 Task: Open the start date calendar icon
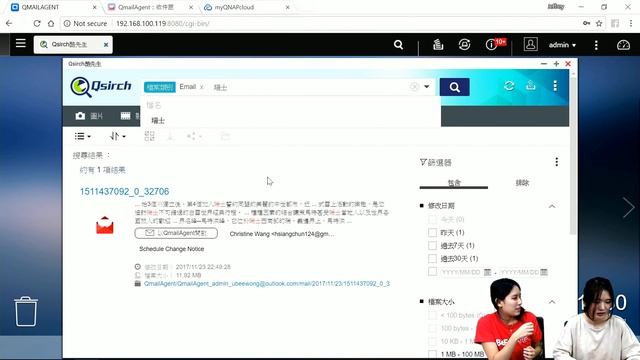(x=487, y=272)
